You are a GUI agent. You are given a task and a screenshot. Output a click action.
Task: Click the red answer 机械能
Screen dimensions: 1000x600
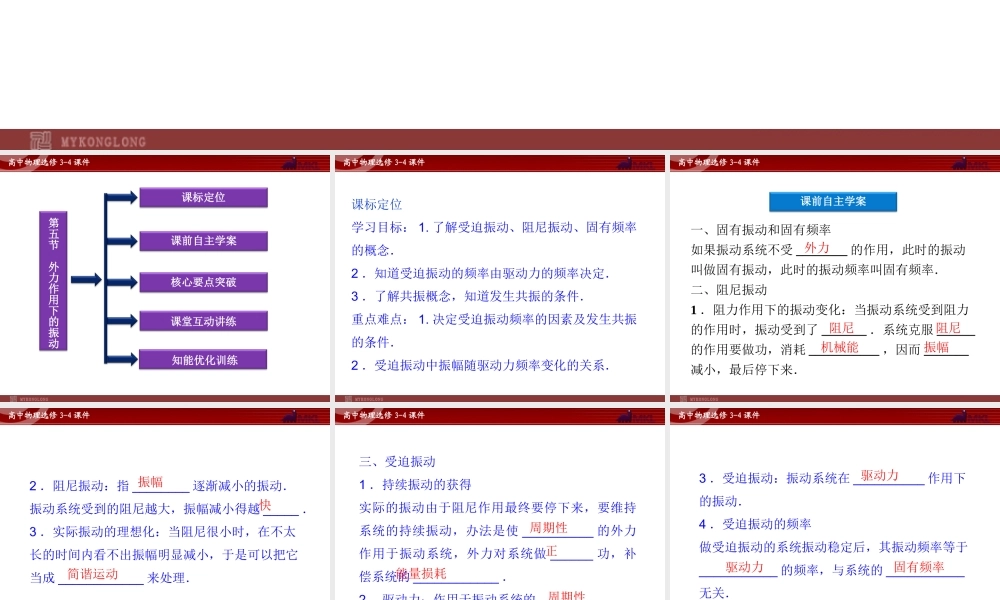[x=839, y=347]
